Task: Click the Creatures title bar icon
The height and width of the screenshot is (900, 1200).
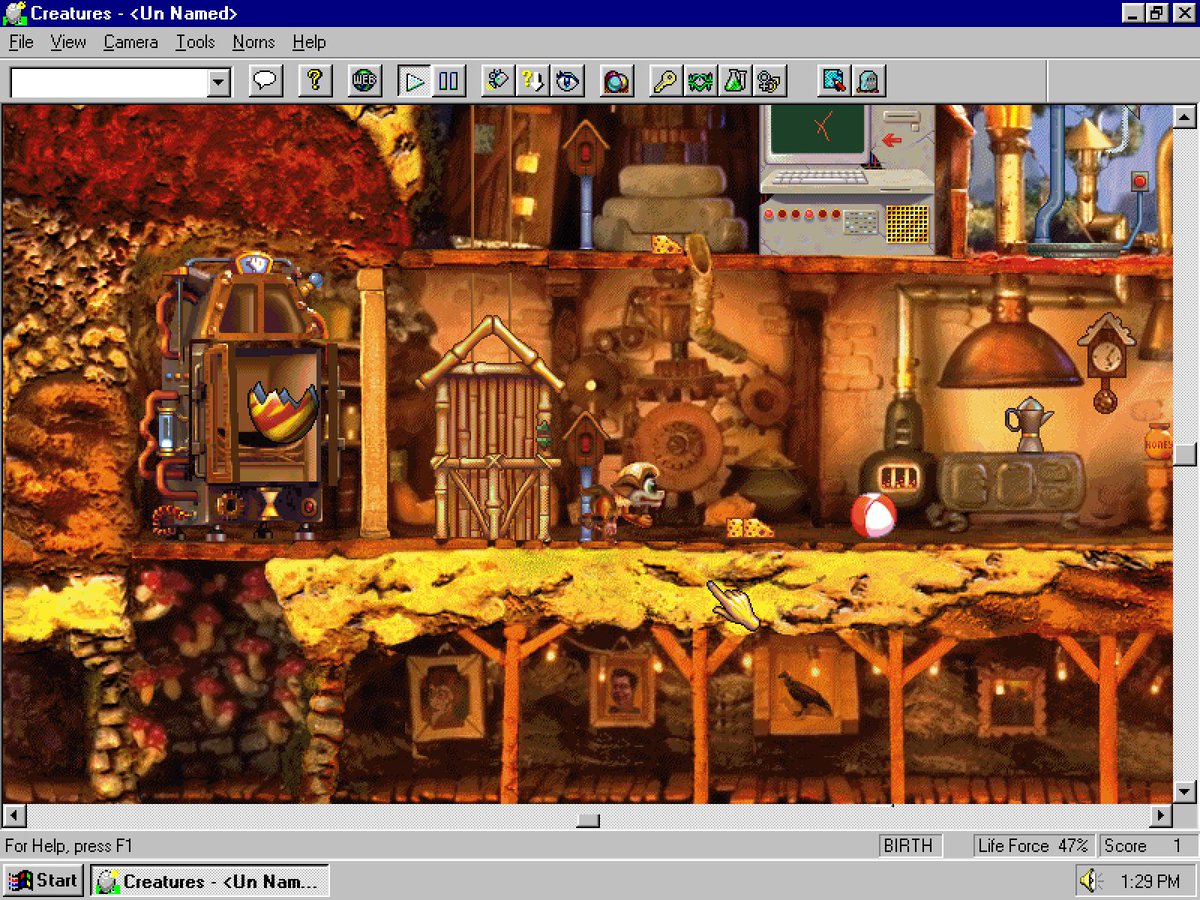Action: (15, 13)
